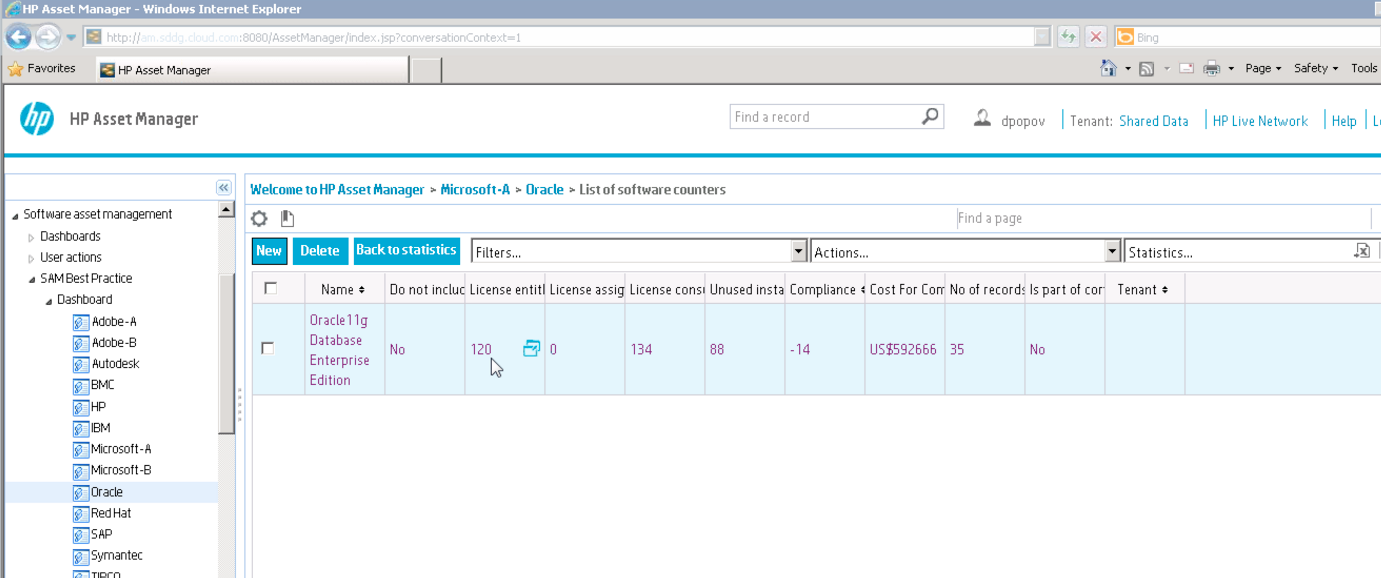This screenshot has width=1381, height=578.
Task: Open the address bar history dropdown
Action: pos(1043,37)
